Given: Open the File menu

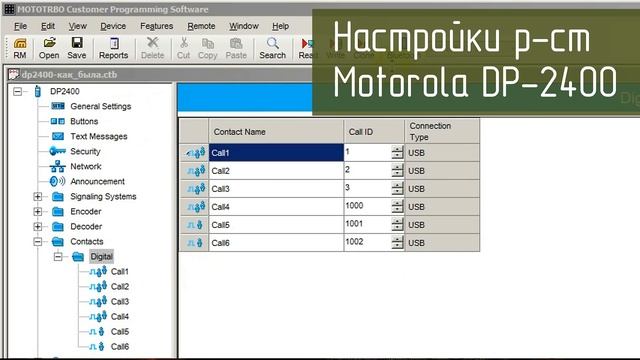Looking at the screenshot, I should (20, 26).
